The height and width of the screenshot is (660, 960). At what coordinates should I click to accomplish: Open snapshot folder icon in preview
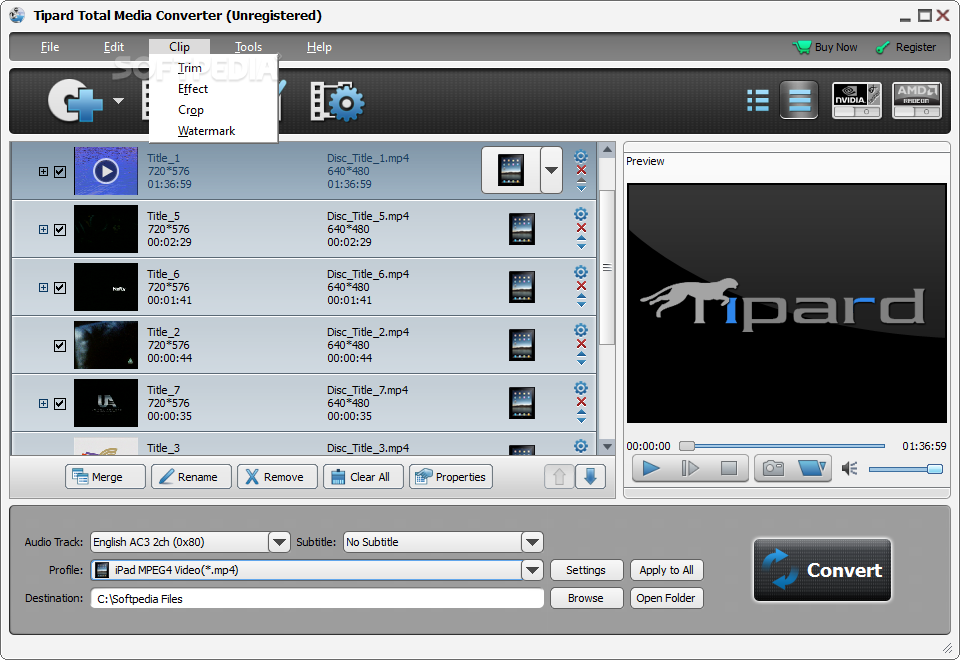coord(812,468)
